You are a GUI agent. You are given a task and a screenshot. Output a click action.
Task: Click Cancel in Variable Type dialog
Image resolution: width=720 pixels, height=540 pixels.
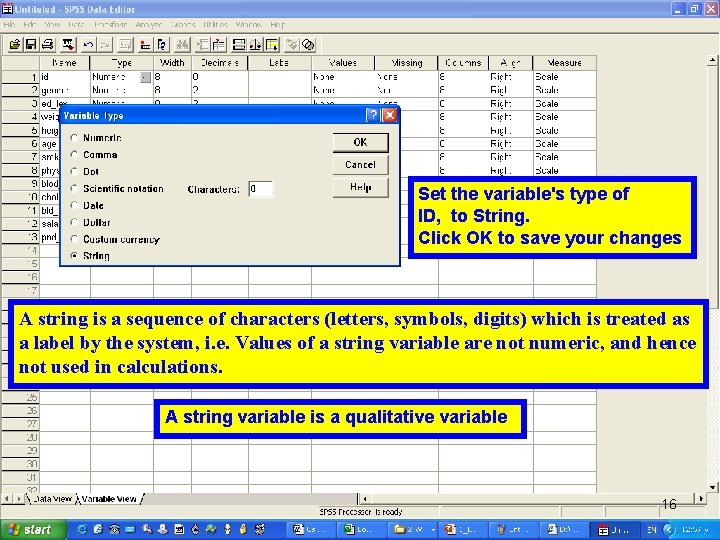tap(360, 164)
